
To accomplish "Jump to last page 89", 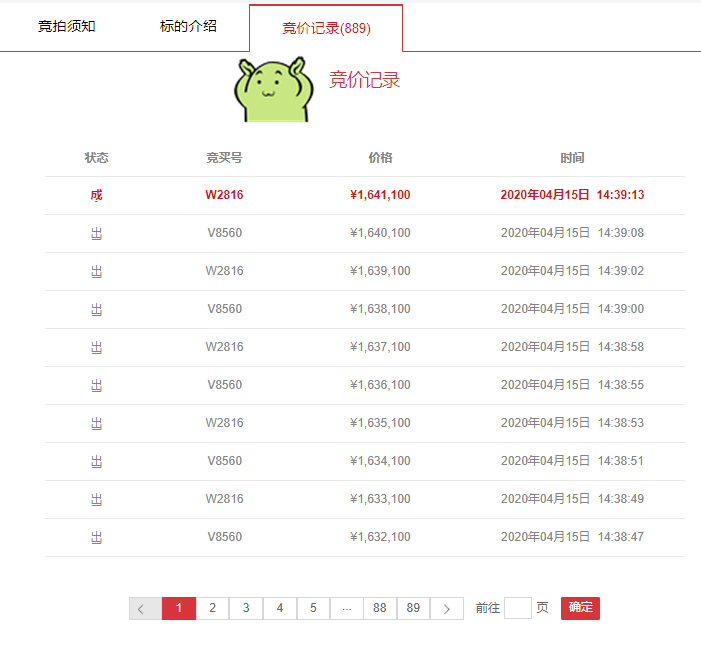I will (413, 608).
